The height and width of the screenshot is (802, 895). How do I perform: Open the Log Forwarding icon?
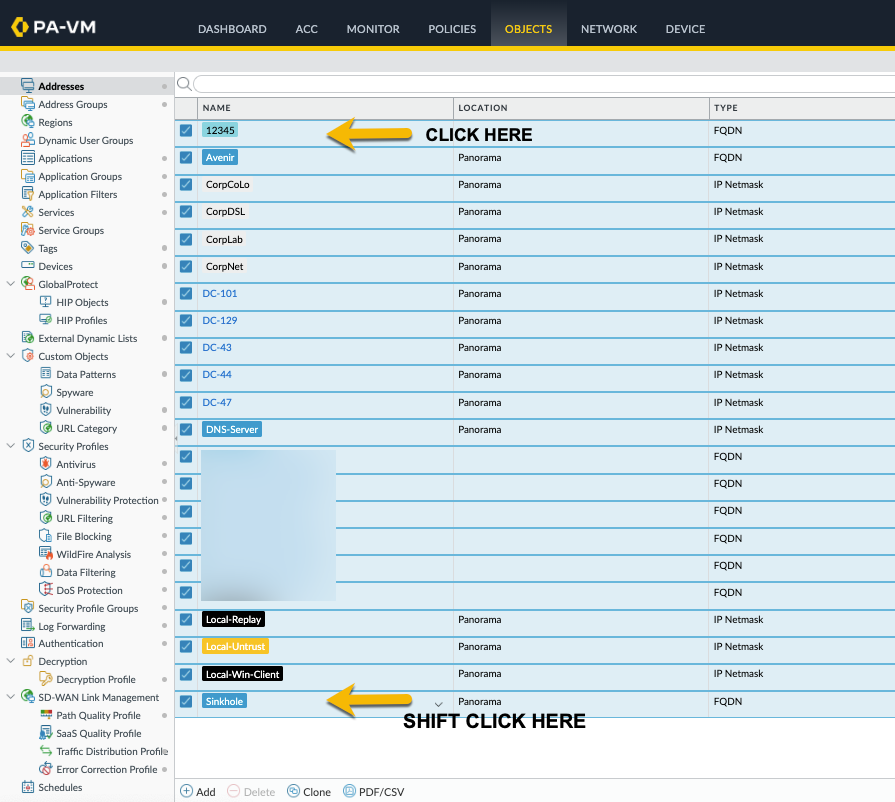(x=27, y=625)
